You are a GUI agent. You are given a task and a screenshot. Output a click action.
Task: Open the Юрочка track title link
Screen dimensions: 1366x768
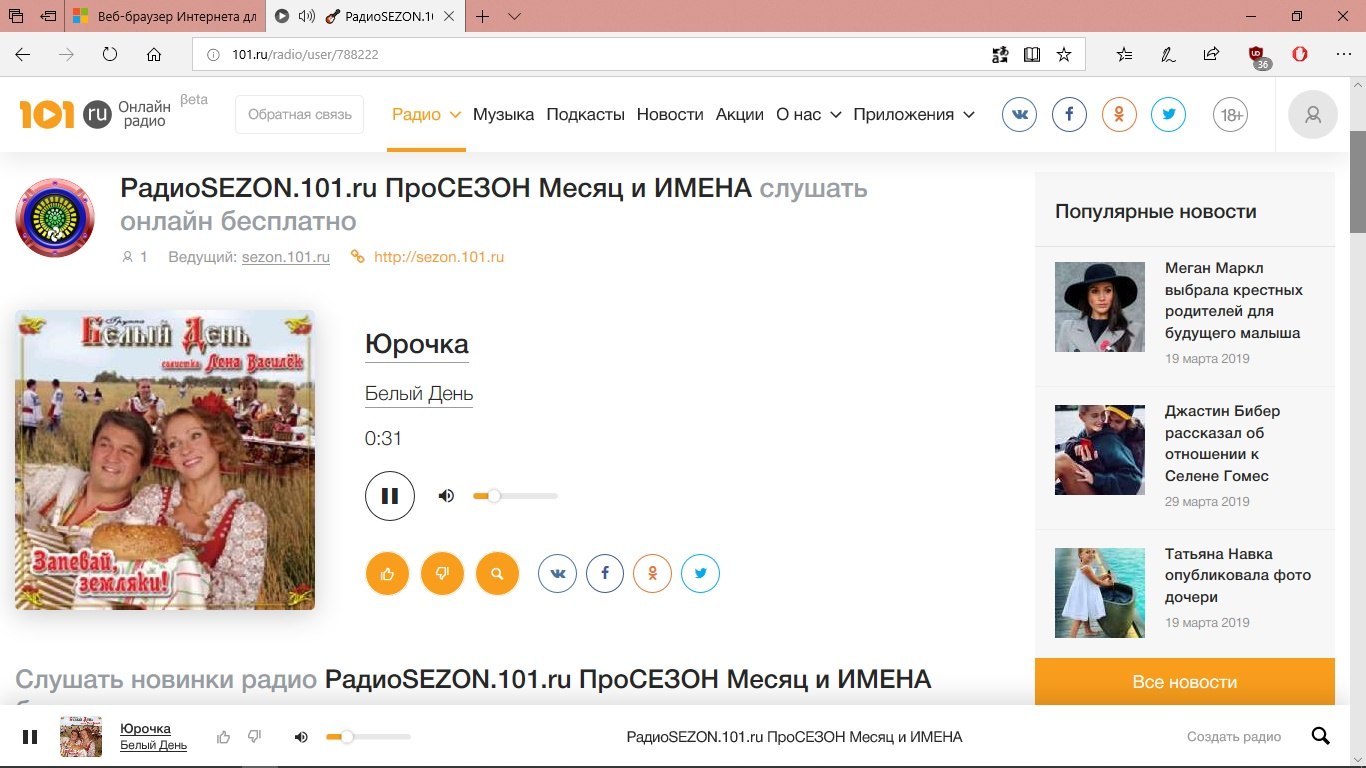417,344
